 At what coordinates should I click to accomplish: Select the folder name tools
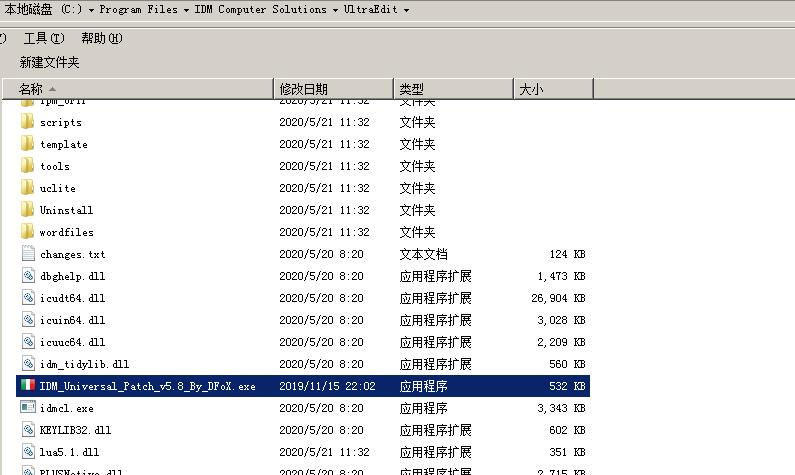click(55, 166)
